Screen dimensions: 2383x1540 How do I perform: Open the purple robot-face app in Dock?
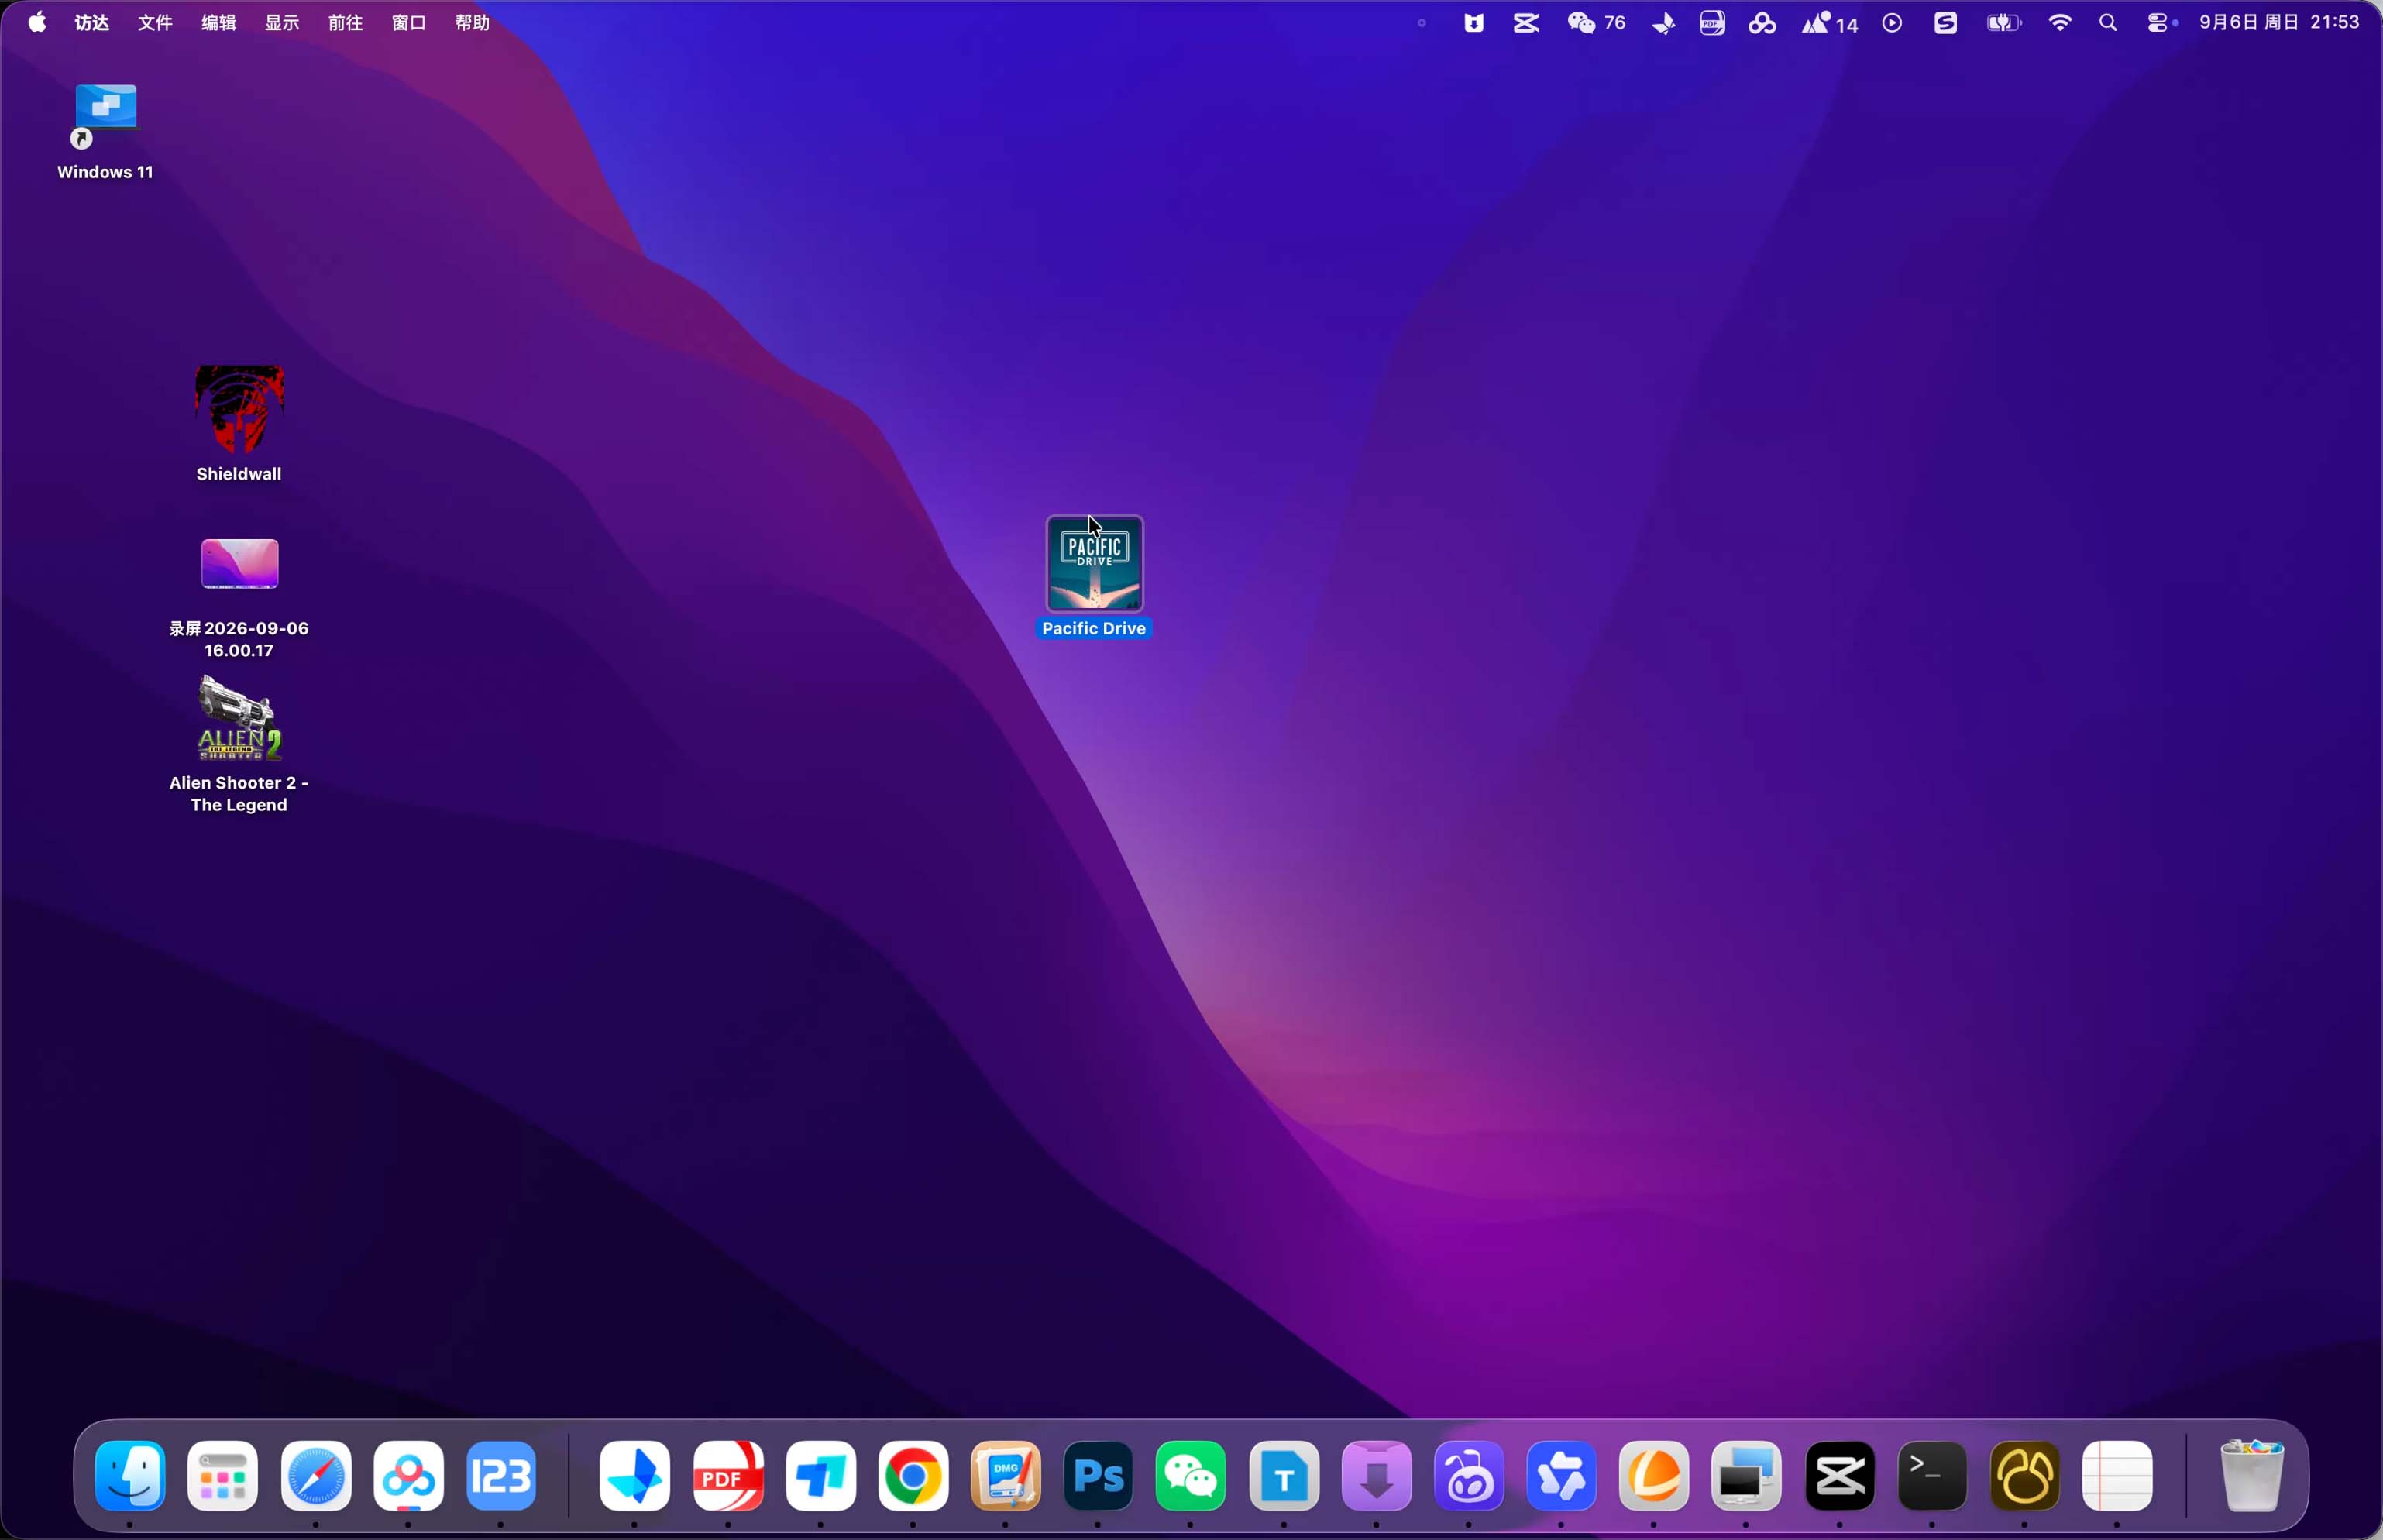click(x=1469, y=1476)
